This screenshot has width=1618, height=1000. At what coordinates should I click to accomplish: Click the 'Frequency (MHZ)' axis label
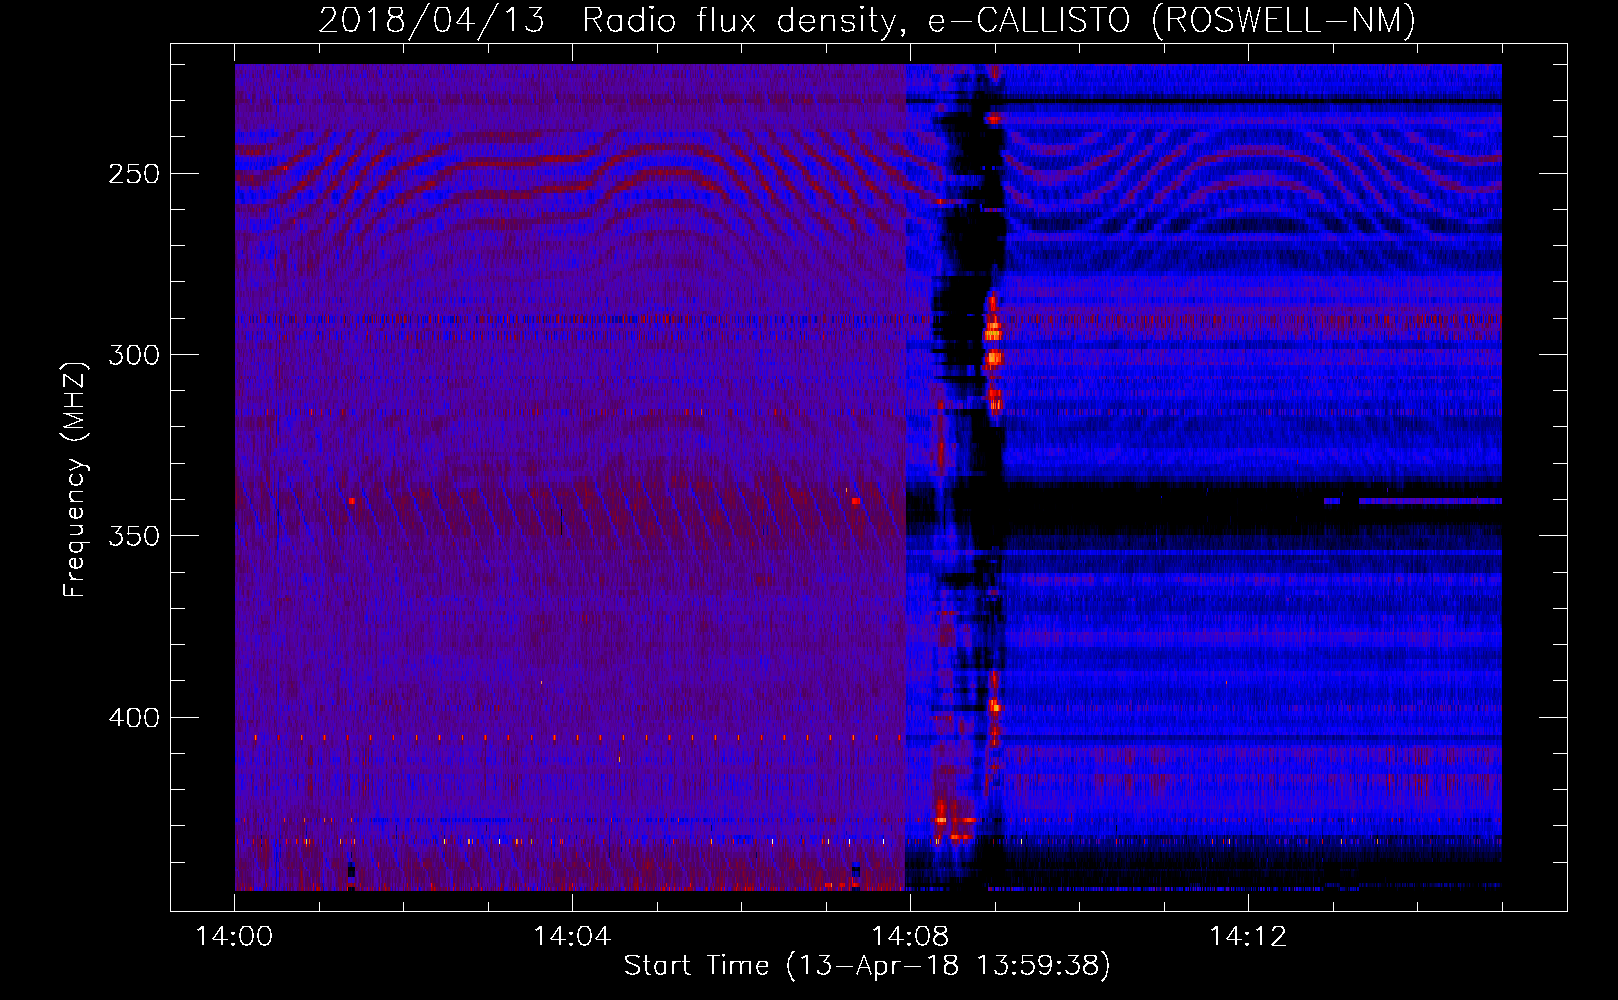click(x=75, y=480)
